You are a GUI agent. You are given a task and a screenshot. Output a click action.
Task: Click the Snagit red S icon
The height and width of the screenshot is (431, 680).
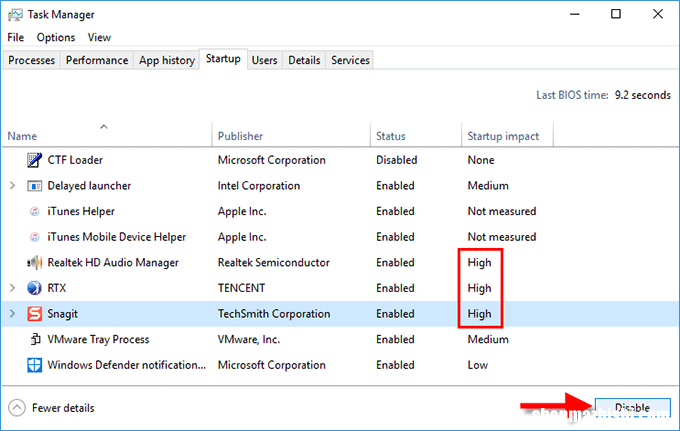34,313
